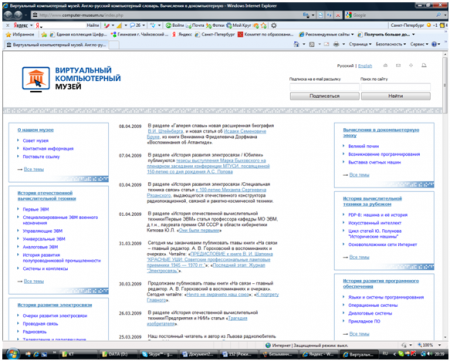Screen dimensions: 450x361
Task: Click the envelope icon in the page header
Action: 398,65
